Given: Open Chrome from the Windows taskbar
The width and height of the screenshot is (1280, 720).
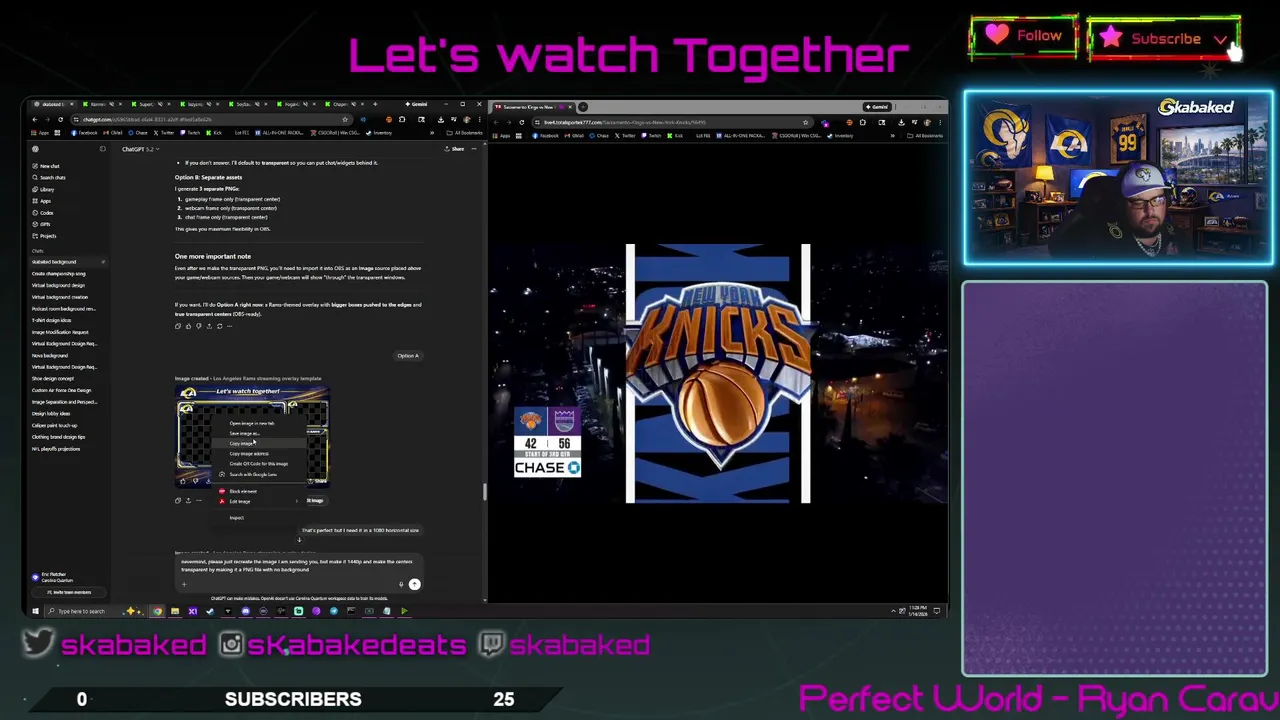Looking at the screenshot, I should [157, 611].
